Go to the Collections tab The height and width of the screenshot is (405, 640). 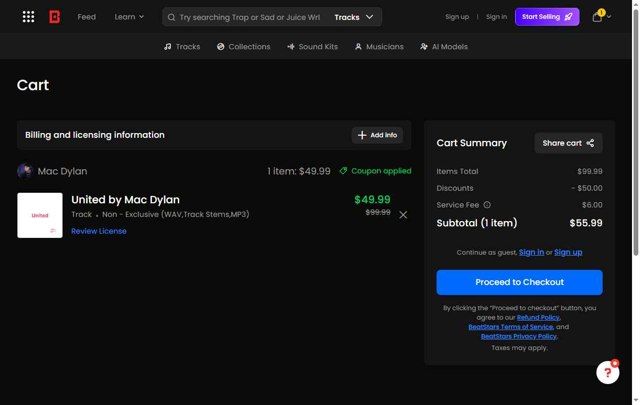[243, 47]
